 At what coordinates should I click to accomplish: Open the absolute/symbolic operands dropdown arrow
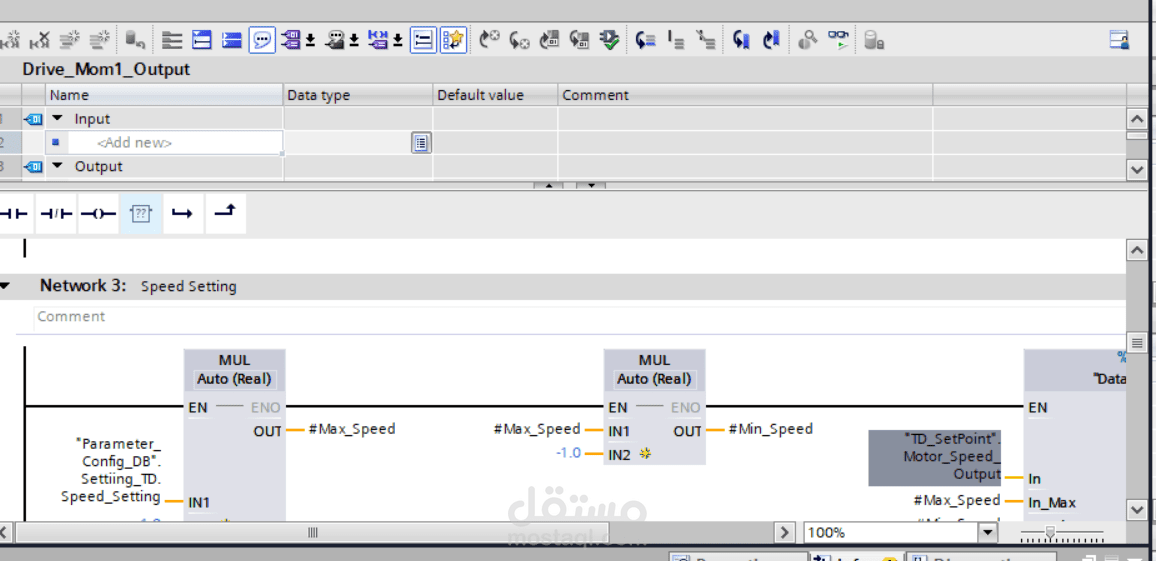pos(310,41)
